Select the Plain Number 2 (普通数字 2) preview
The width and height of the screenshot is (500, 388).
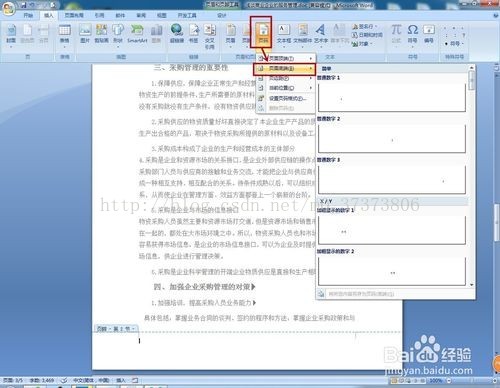tap(392, 138)
